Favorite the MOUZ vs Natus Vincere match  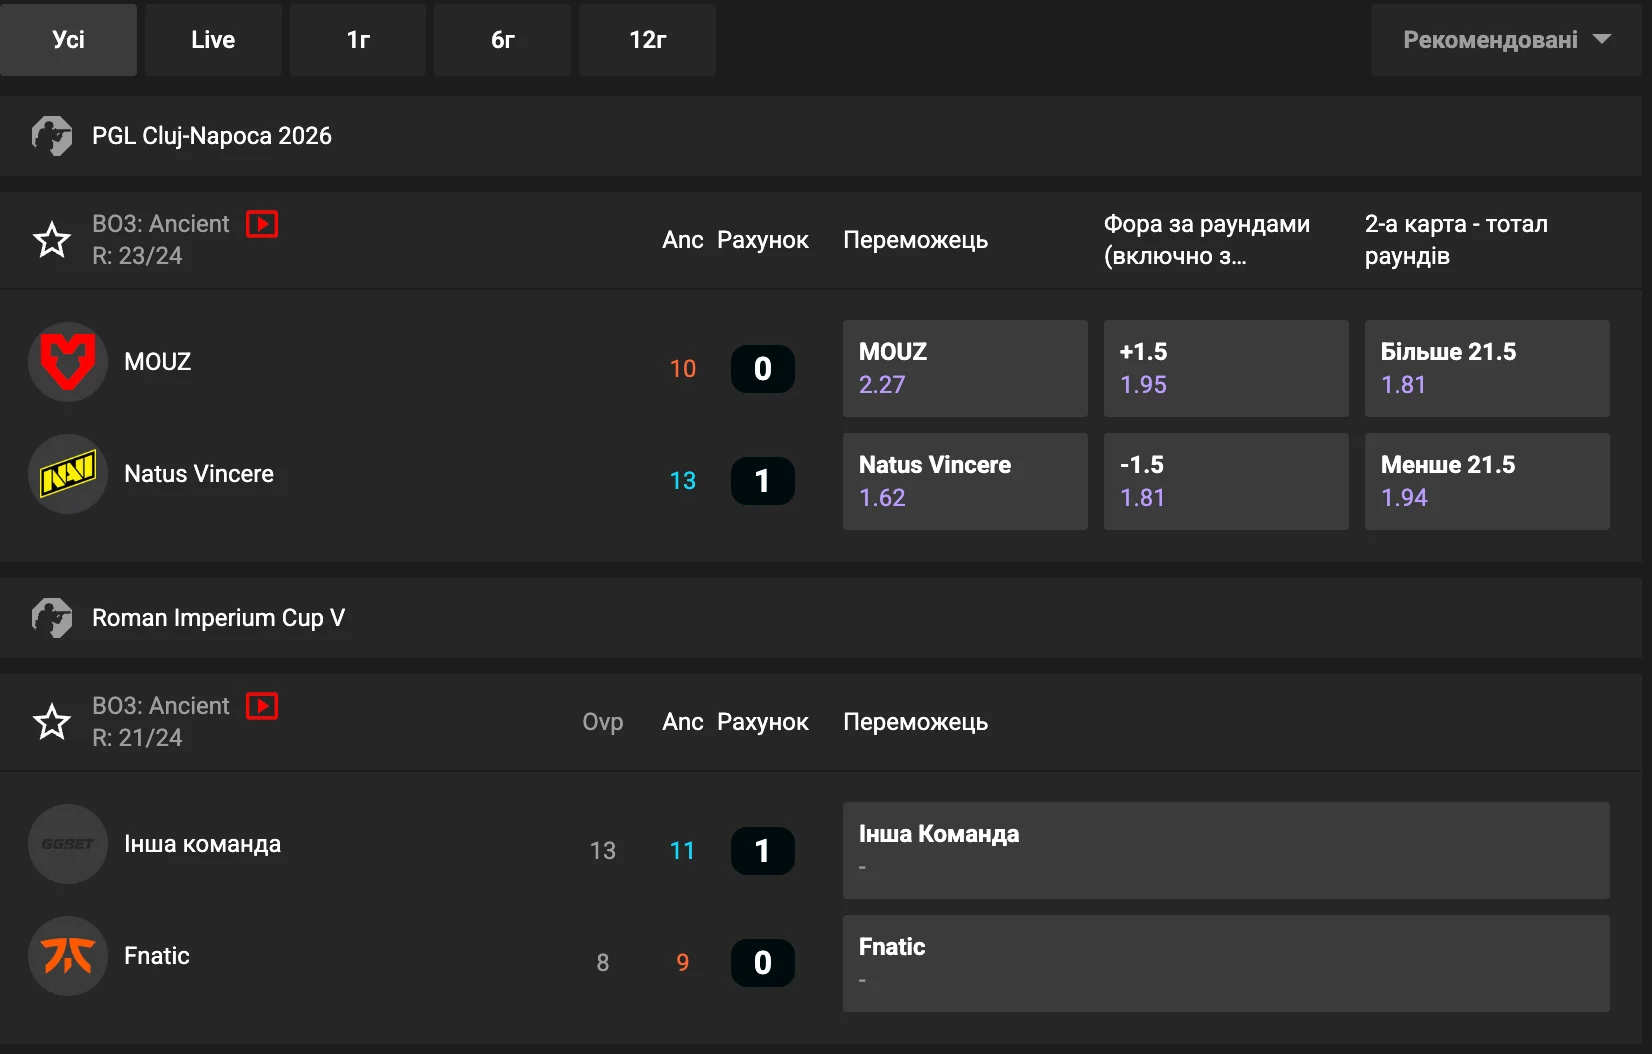pos(52,240)
